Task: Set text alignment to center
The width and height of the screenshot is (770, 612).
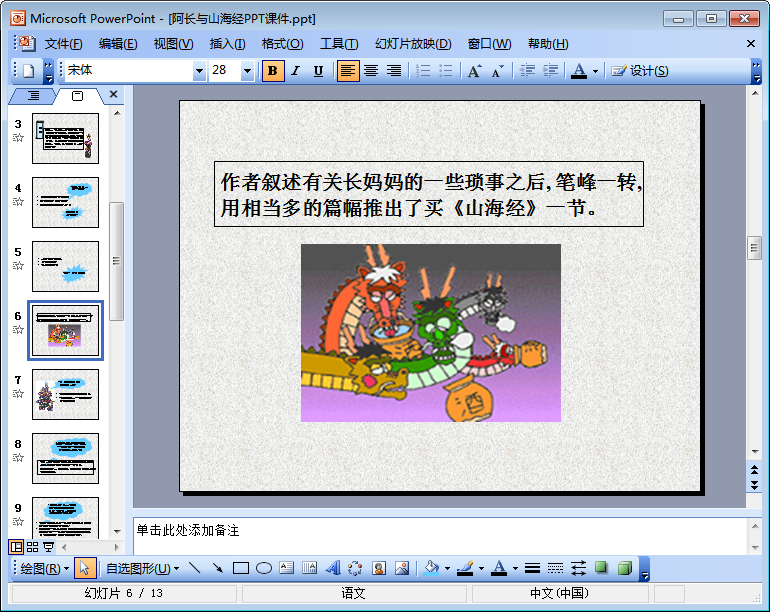Action: tap(371, 71)
